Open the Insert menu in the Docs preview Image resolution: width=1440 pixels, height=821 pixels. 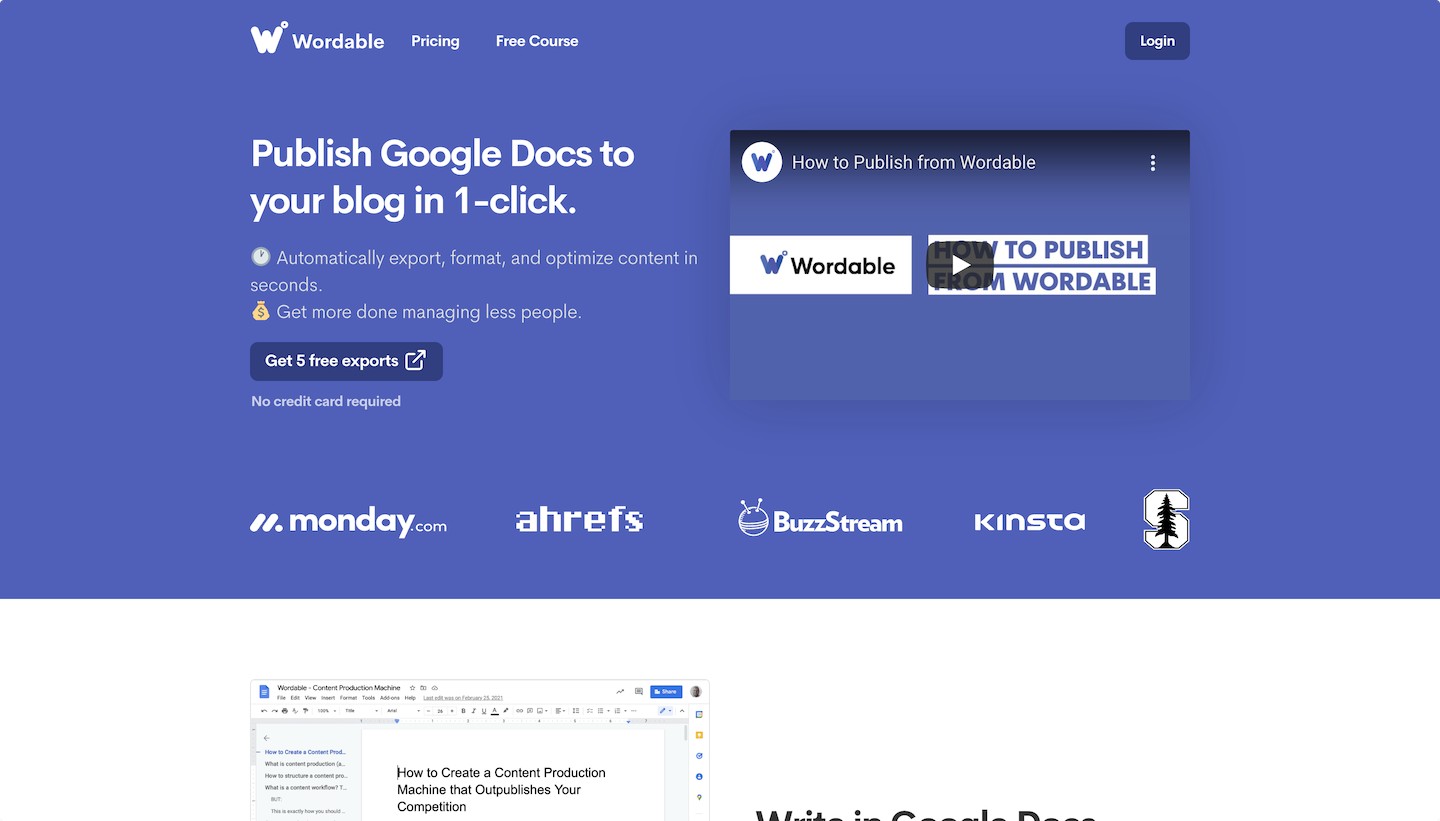[x=328, y=698]
